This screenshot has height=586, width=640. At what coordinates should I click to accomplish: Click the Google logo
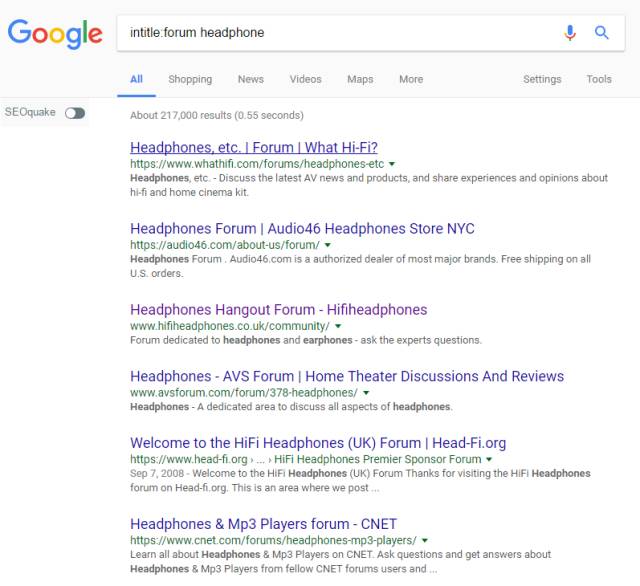point(55,33)
